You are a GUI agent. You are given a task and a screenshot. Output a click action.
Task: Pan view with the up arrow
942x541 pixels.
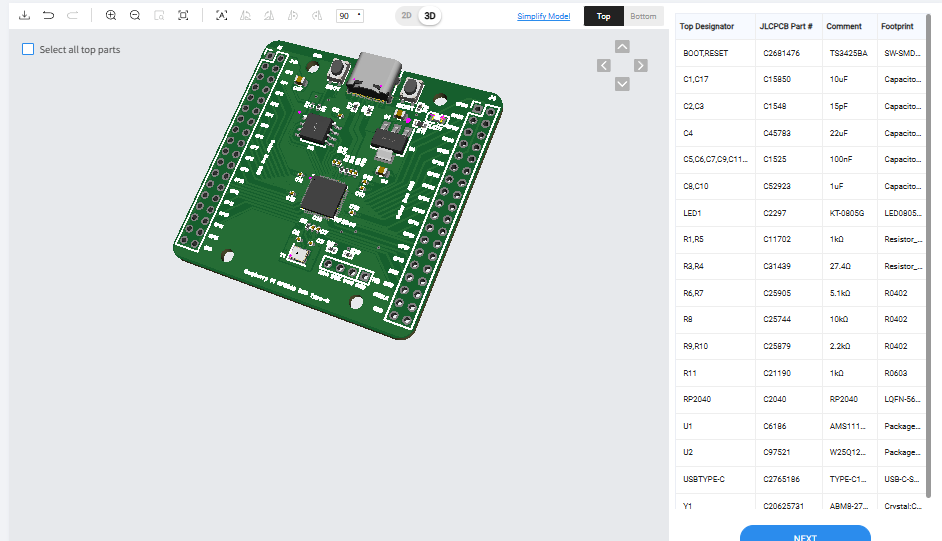(x=622, y=46)
